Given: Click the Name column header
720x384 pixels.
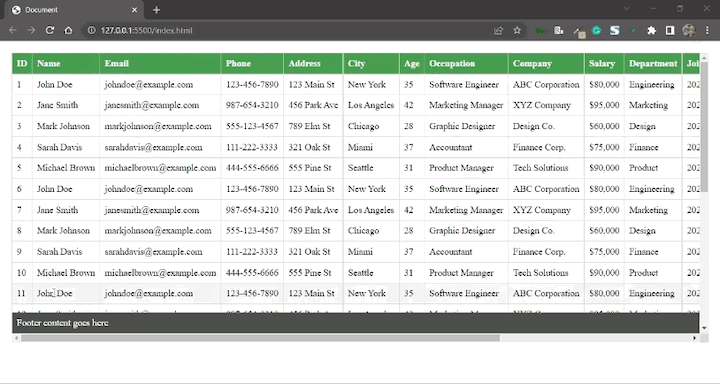Looking at the screenshot, I should [x=66, y=63].
